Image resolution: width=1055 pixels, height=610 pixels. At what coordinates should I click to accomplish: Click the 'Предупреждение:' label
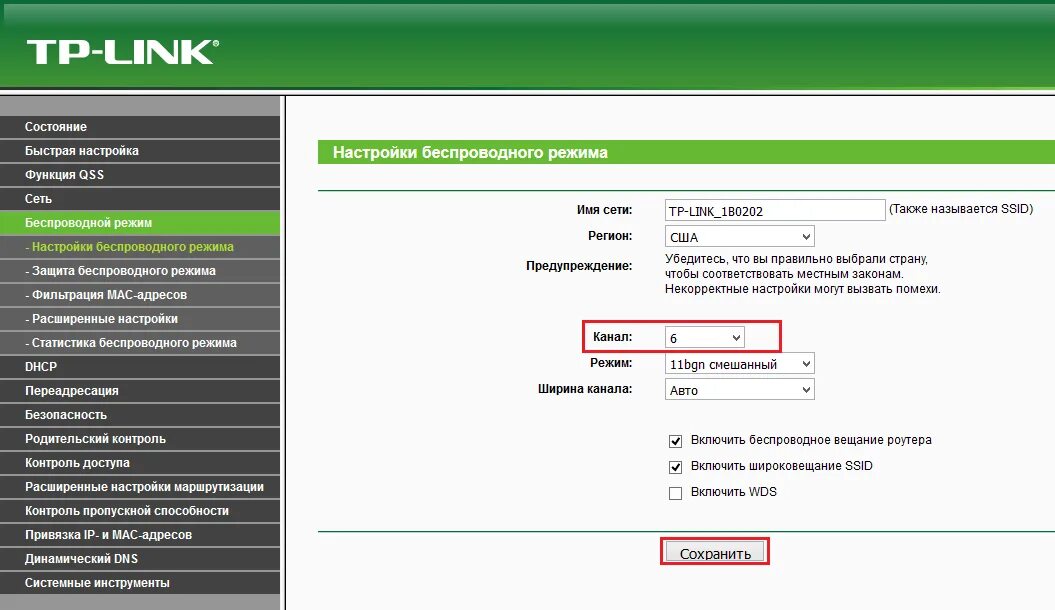(x=579, y=266)
